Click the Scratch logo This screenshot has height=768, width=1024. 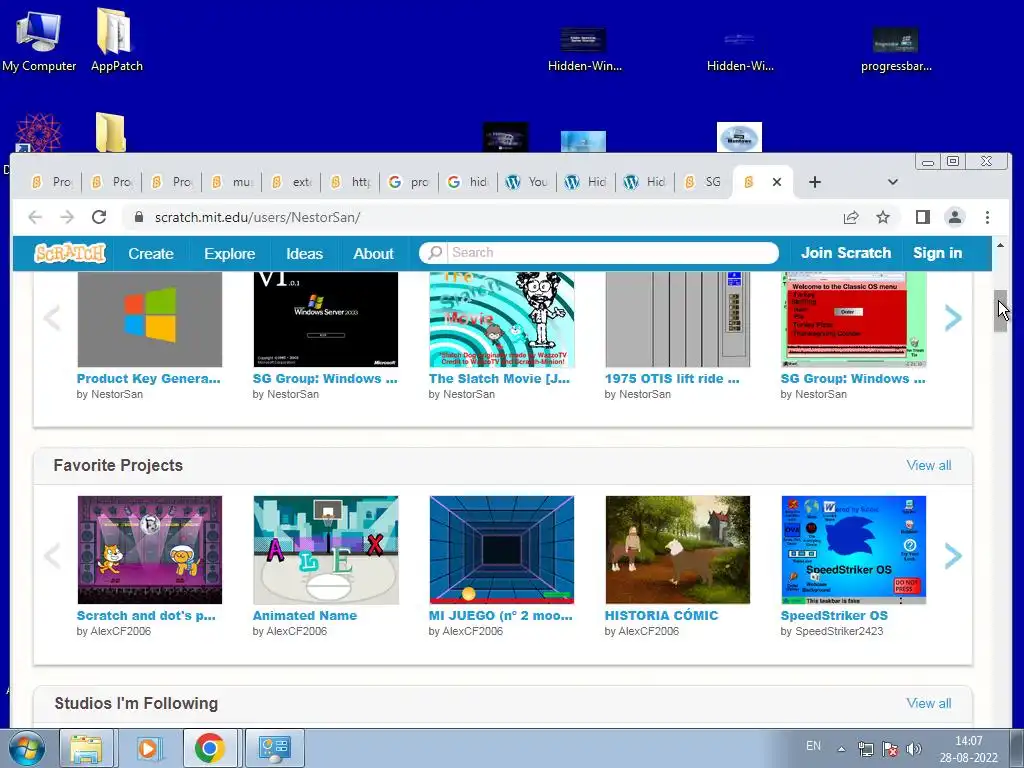click(70, 253)
